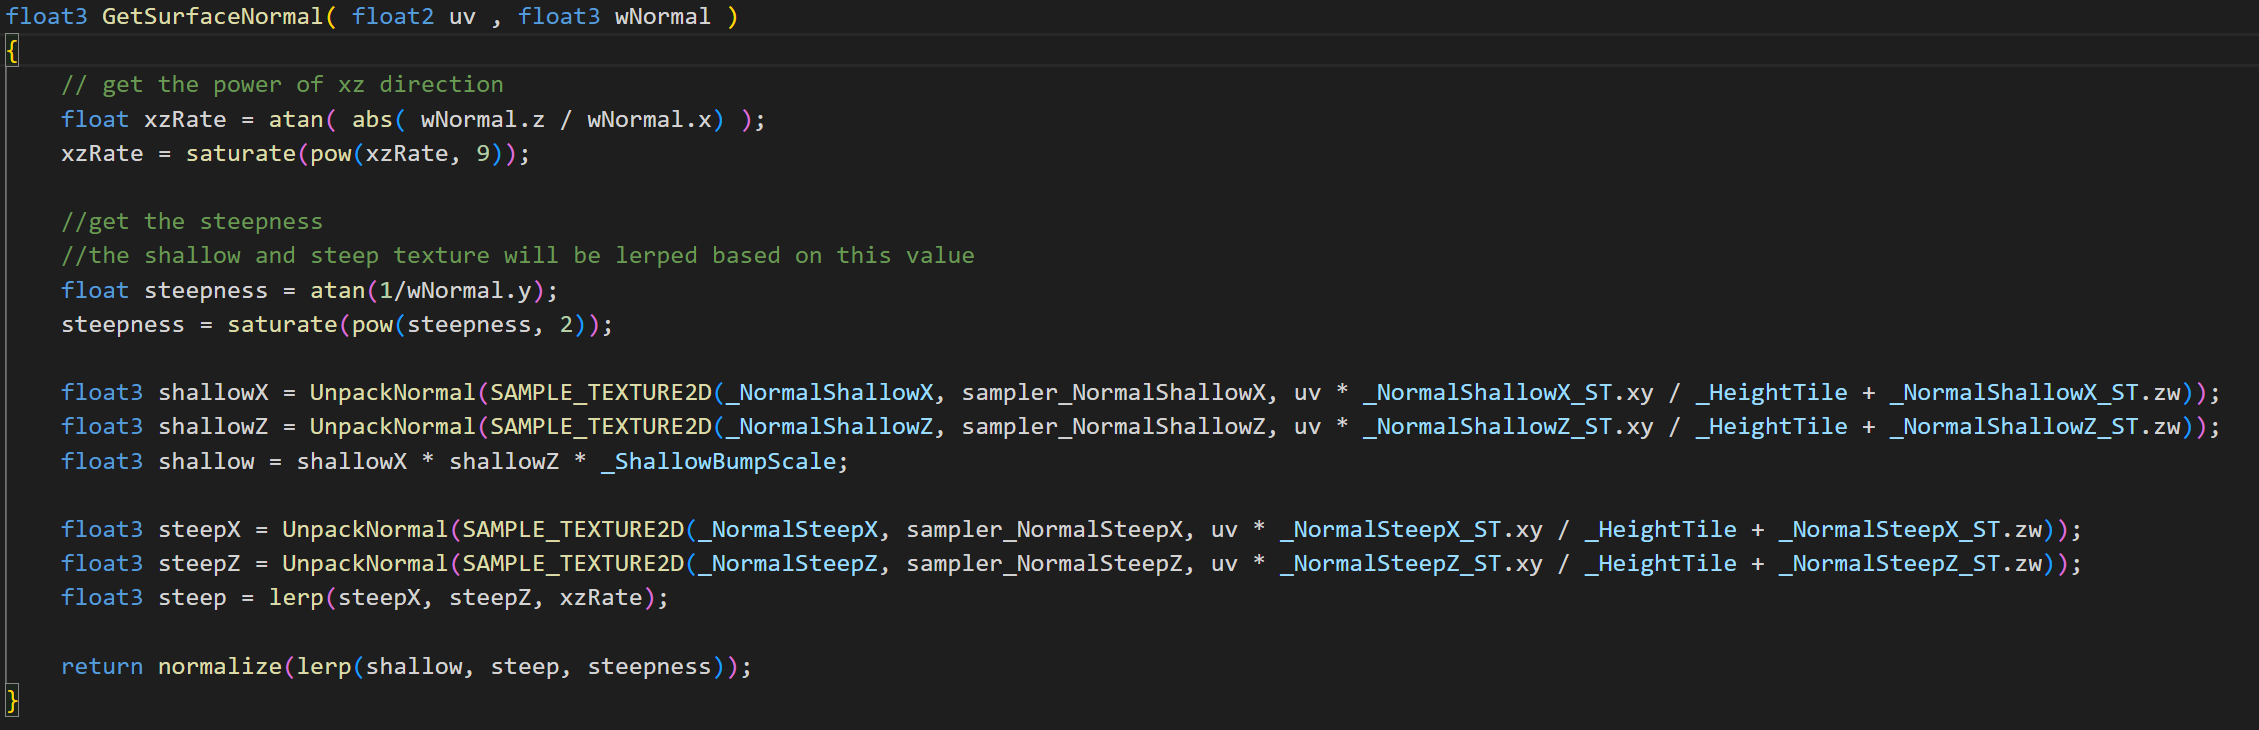The image size is (2259, 730).
Task: Click the 'wNormal.z' expression
Action: [x=482, y=120]
